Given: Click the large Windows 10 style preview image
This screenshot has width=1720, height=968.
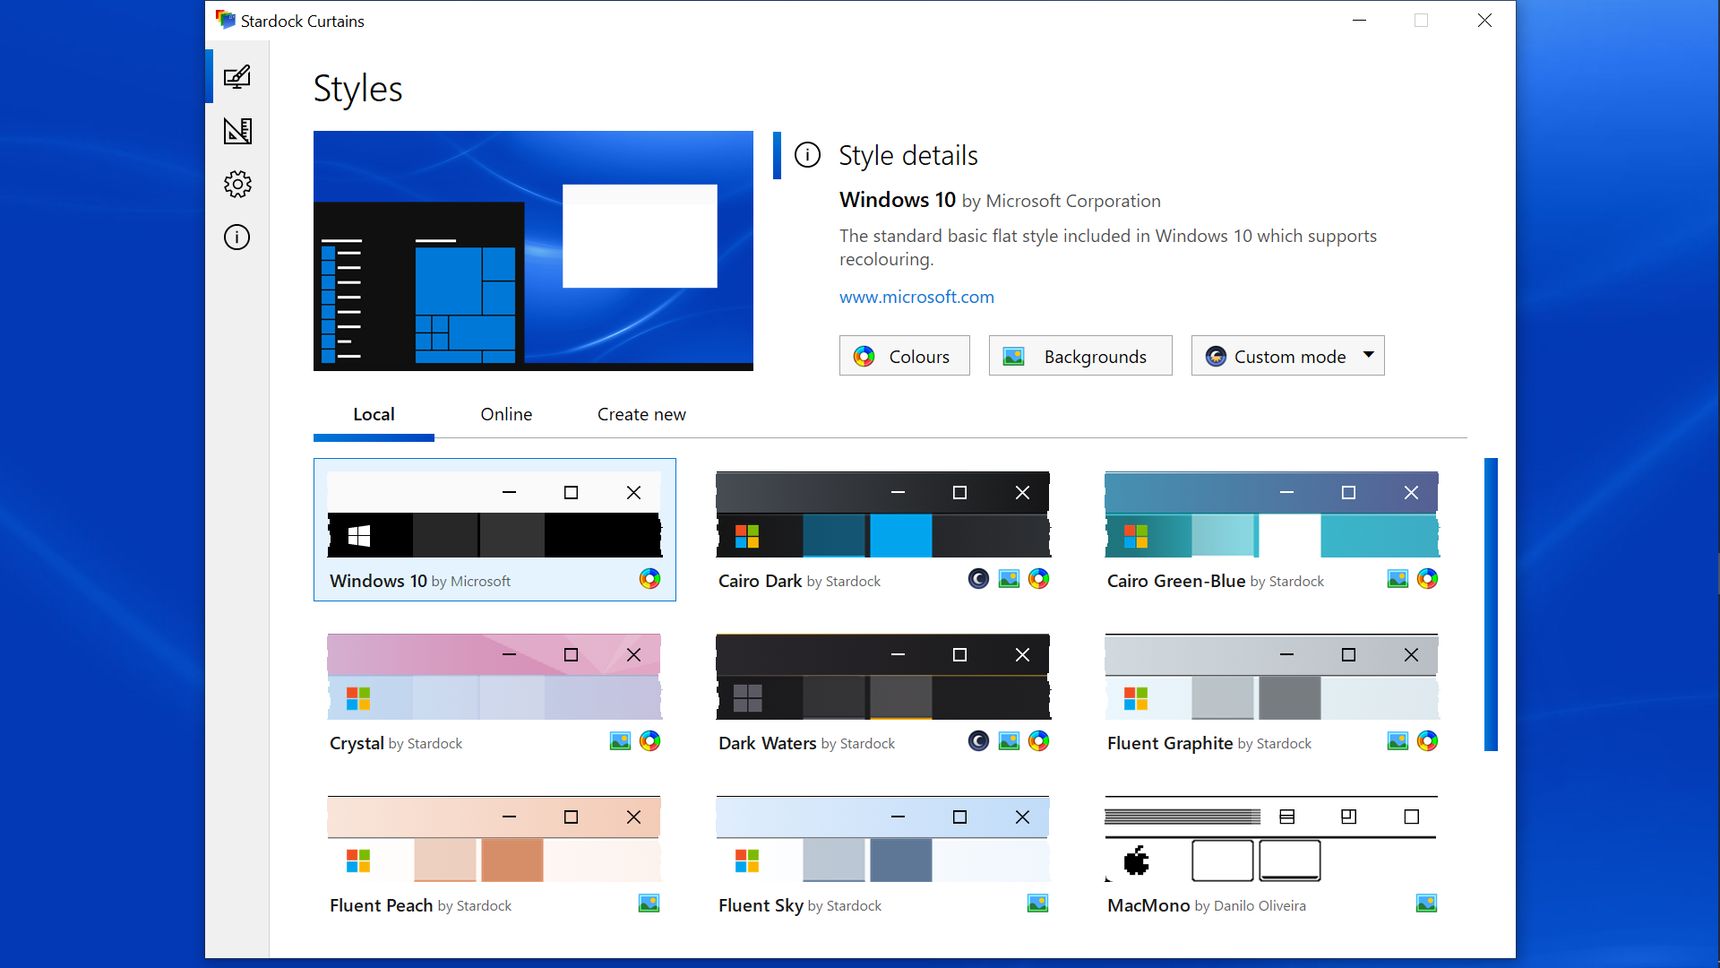Looking at the screenshot, I should (533, 251).
